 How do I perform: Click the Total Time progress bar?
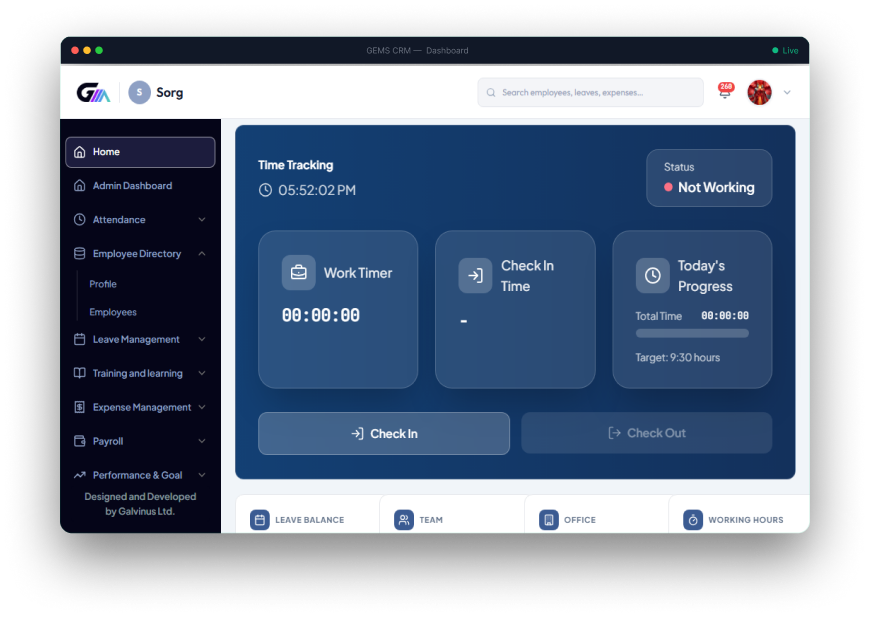[x=692, y=333]
